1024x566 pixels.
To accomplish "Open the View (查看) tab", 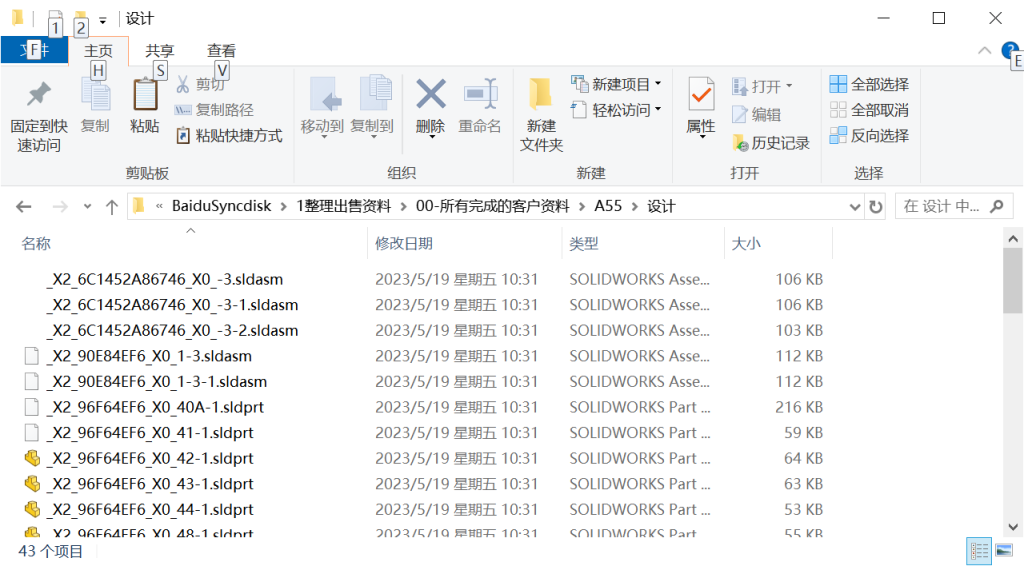I will [221, 51].
